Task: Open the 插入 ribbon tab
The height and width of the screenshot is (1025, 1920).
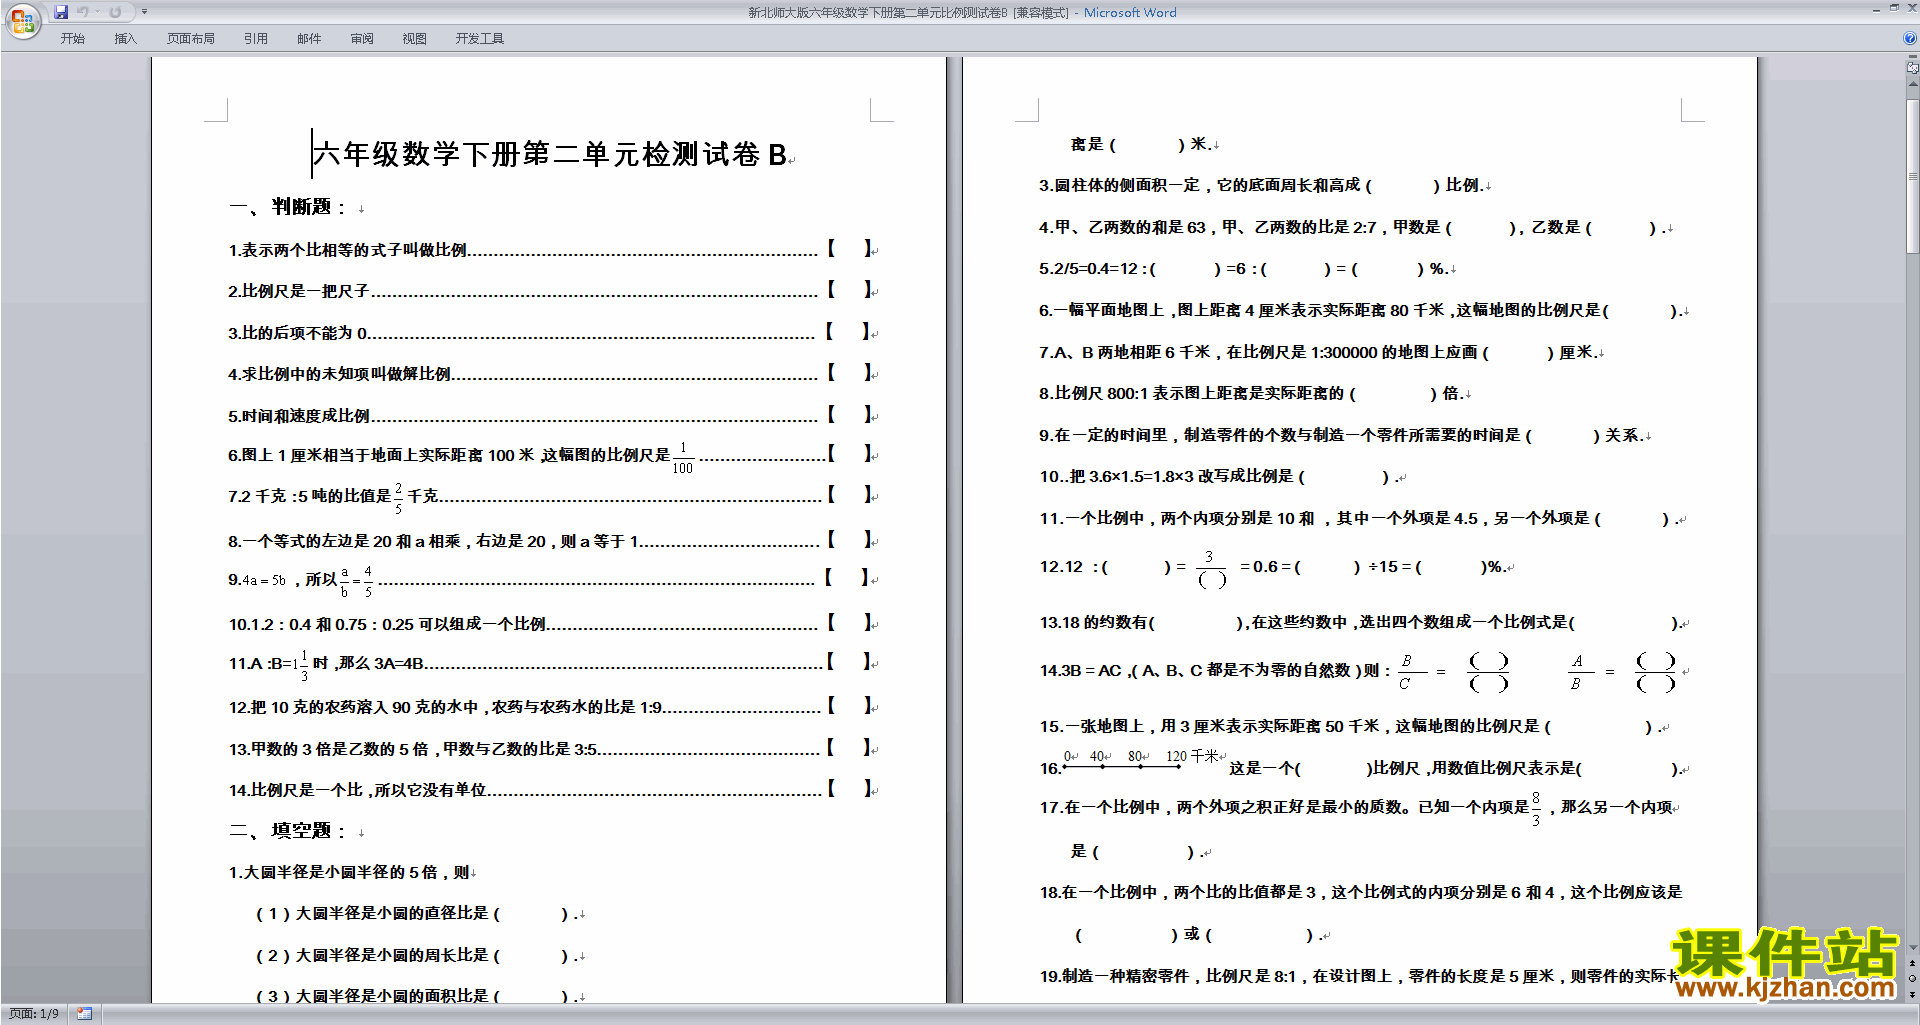Action: [x=125, y=39]
